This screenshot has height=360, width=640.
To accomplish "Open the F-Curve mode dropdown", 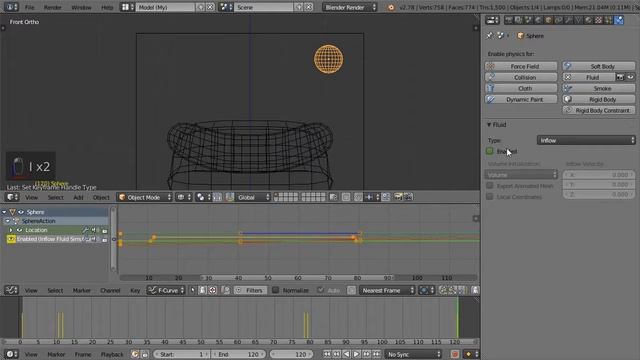I will tap(166, 290).
